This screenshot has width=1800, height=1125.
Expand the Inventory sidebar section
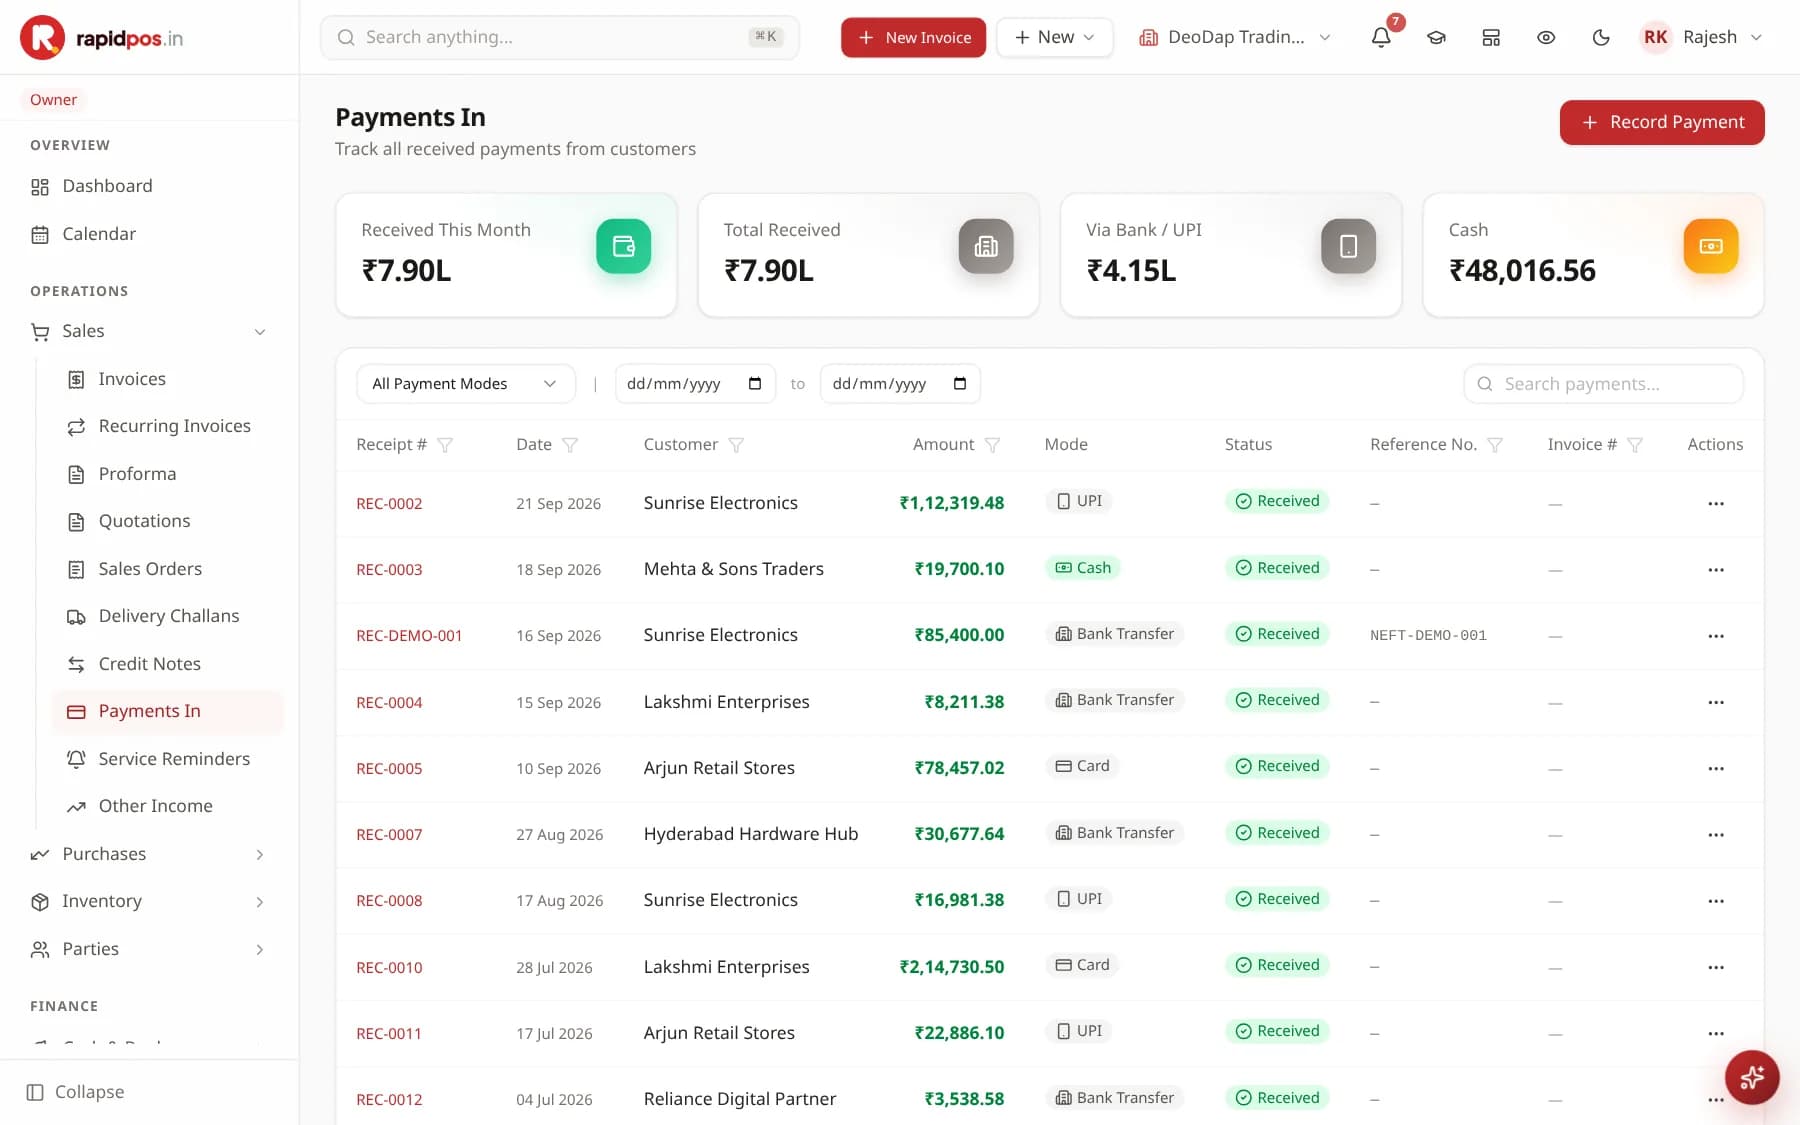click(x=150, y=902)
